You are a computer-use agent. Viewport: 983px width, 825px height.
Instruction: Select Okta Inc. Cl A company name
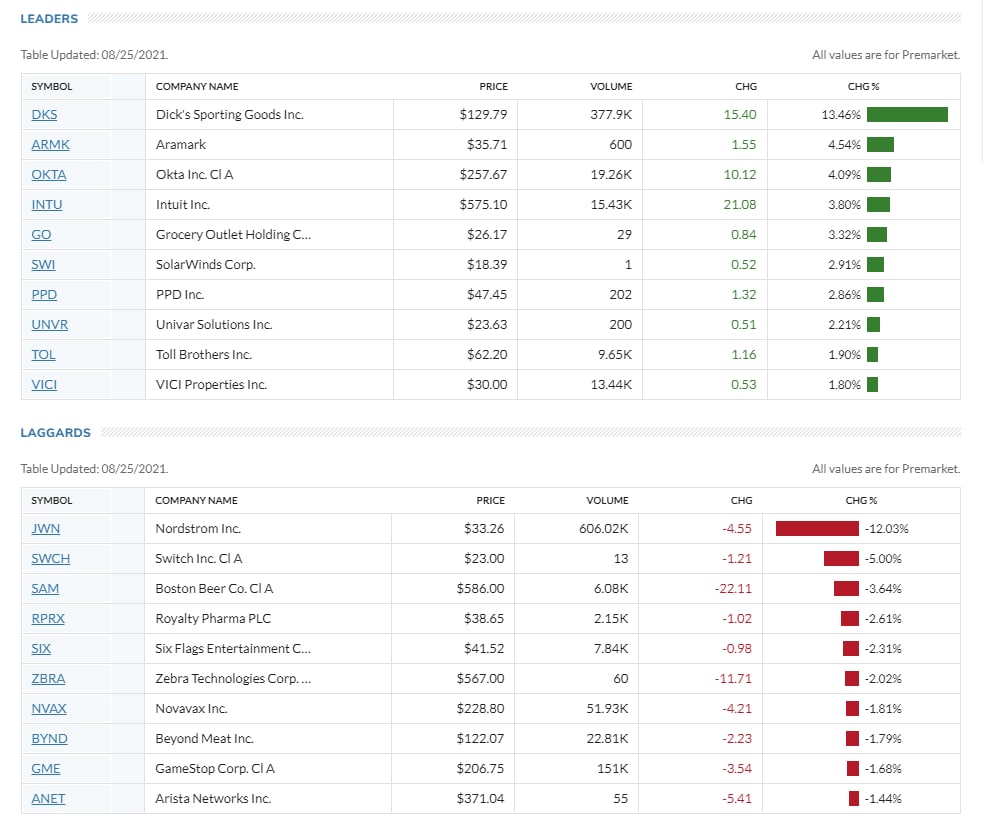(x=194, y=175)
